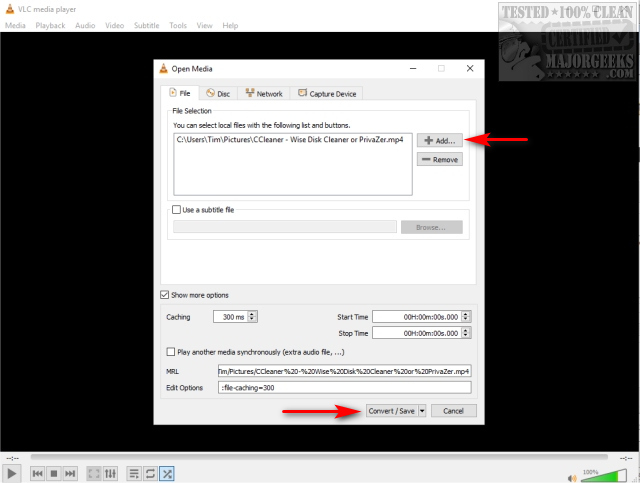Open the Subtitle menu
This screenshot has width=640, height=483.
click(x=147, y=25)
